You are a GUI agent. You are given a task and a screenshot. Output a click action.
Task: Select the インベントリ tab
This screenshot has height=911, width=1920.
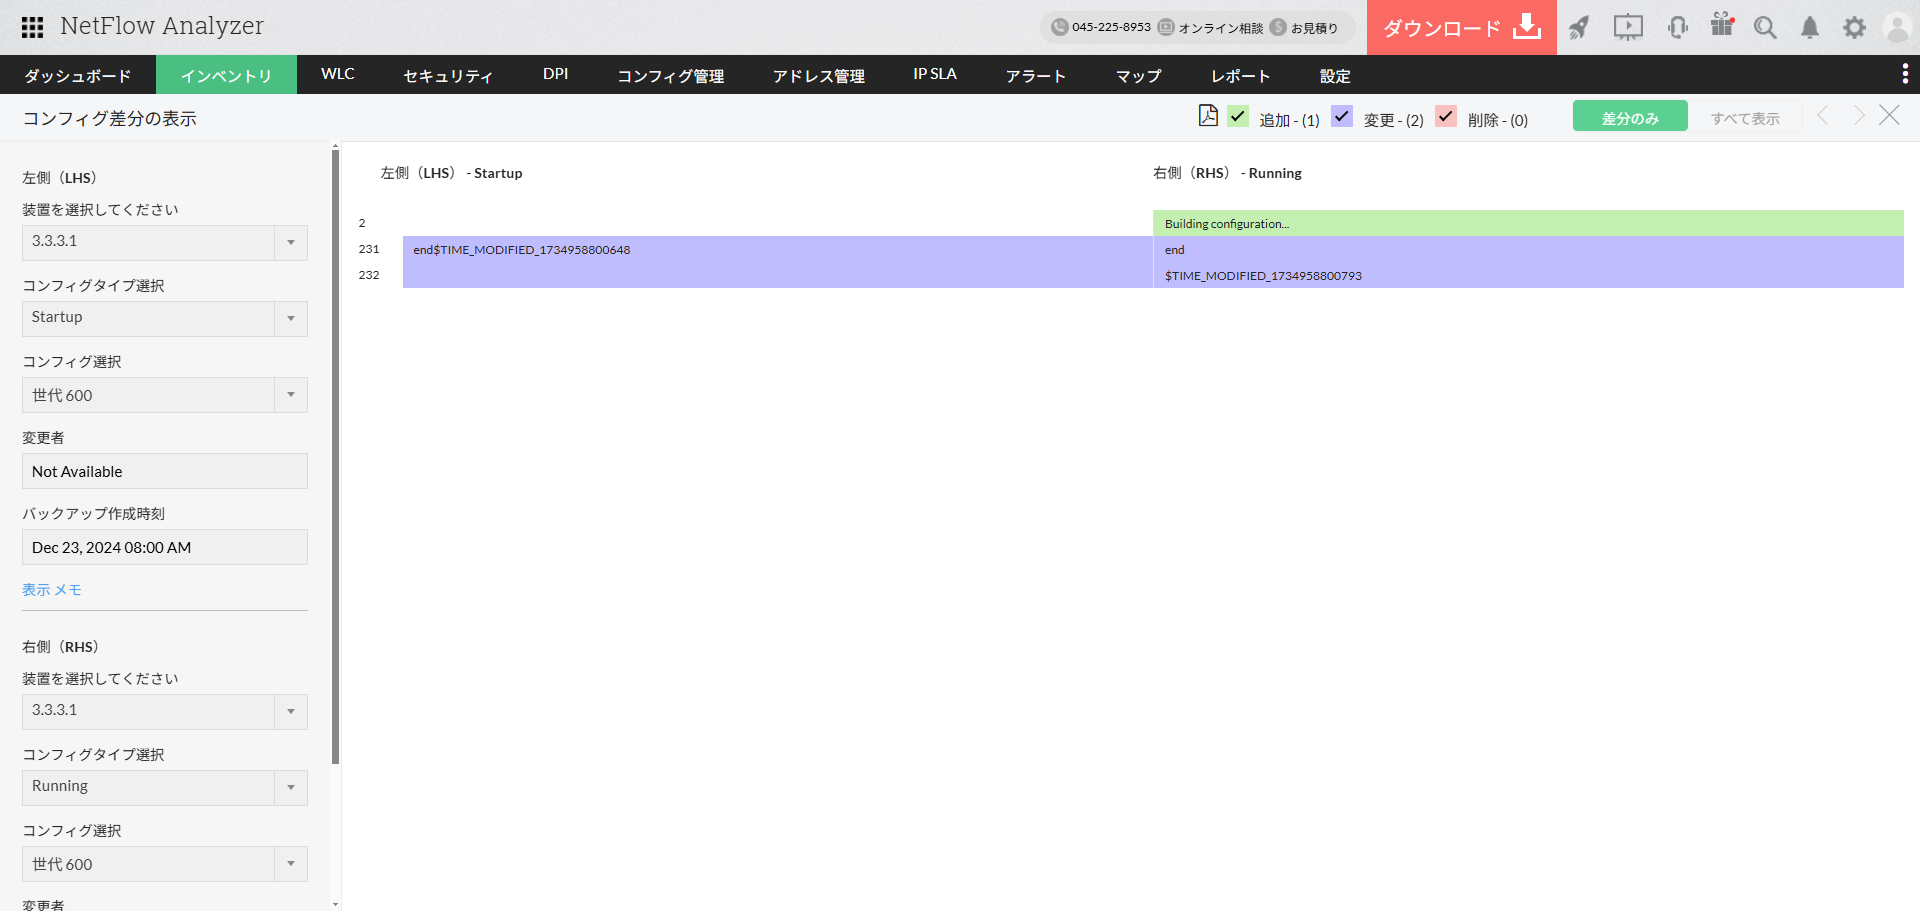pos(226,75)
